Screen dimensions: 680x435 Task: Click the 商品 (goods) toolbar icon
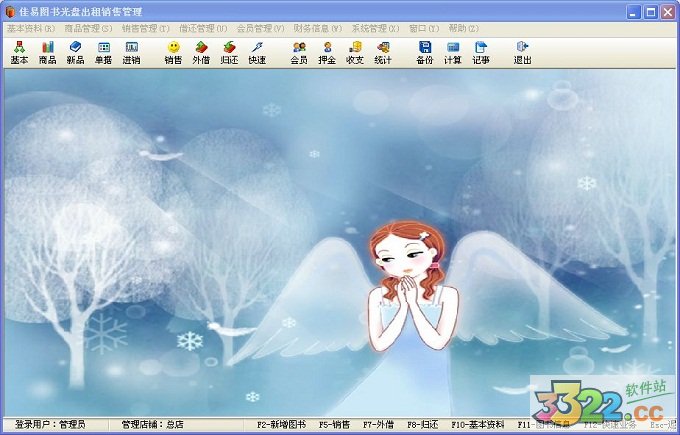coord(47,52)
